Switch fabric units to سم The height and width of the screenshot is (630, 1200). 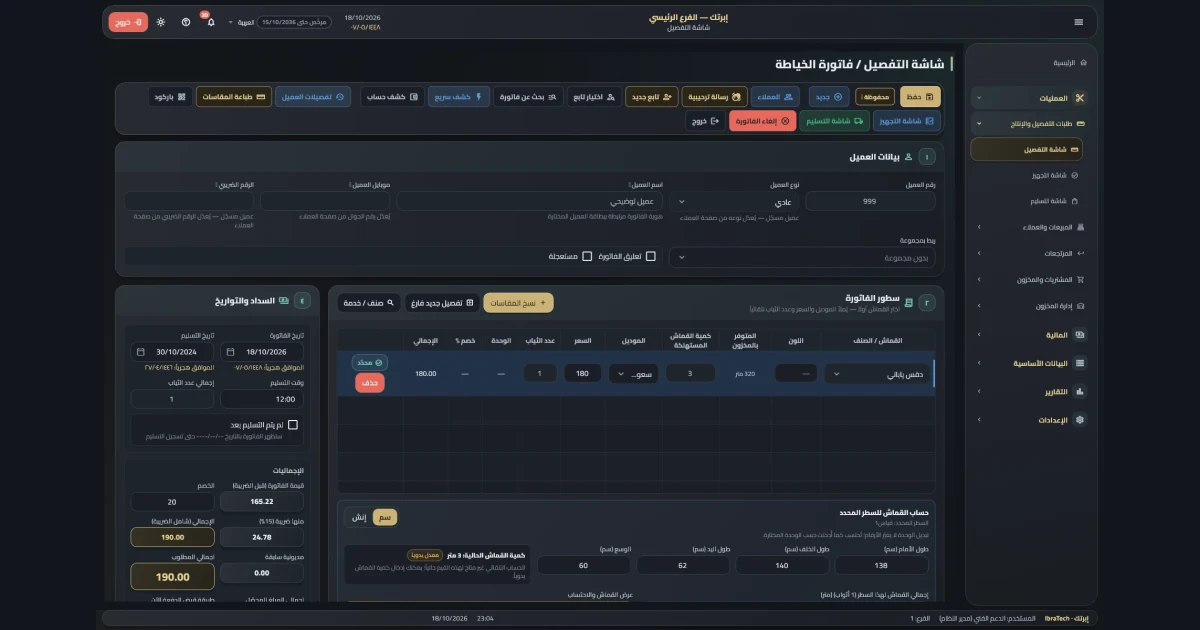click(x=385, y=517)
